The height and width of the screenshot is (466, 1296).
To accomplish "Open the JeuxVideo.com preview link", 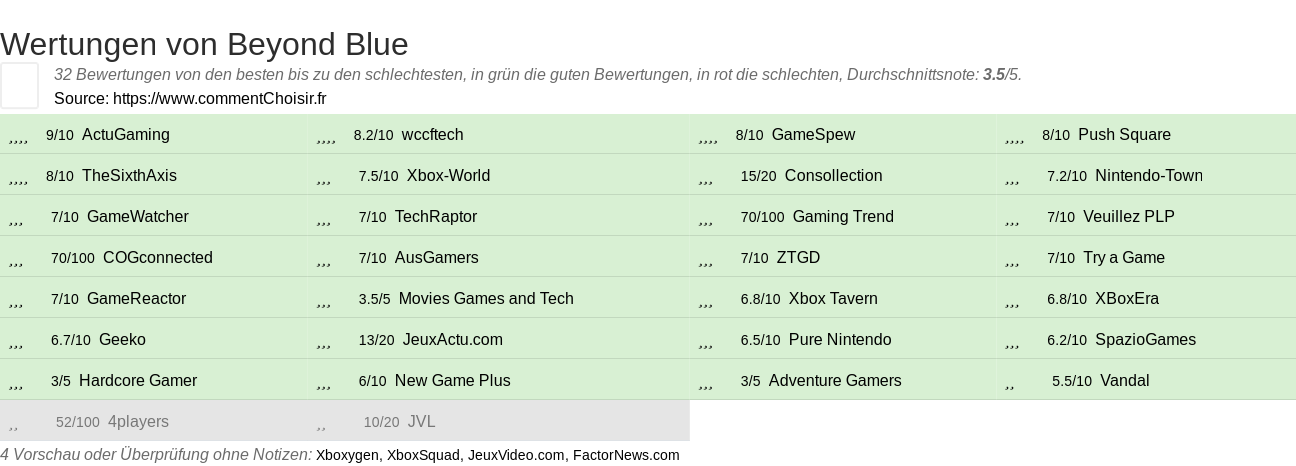I will 516,455.
